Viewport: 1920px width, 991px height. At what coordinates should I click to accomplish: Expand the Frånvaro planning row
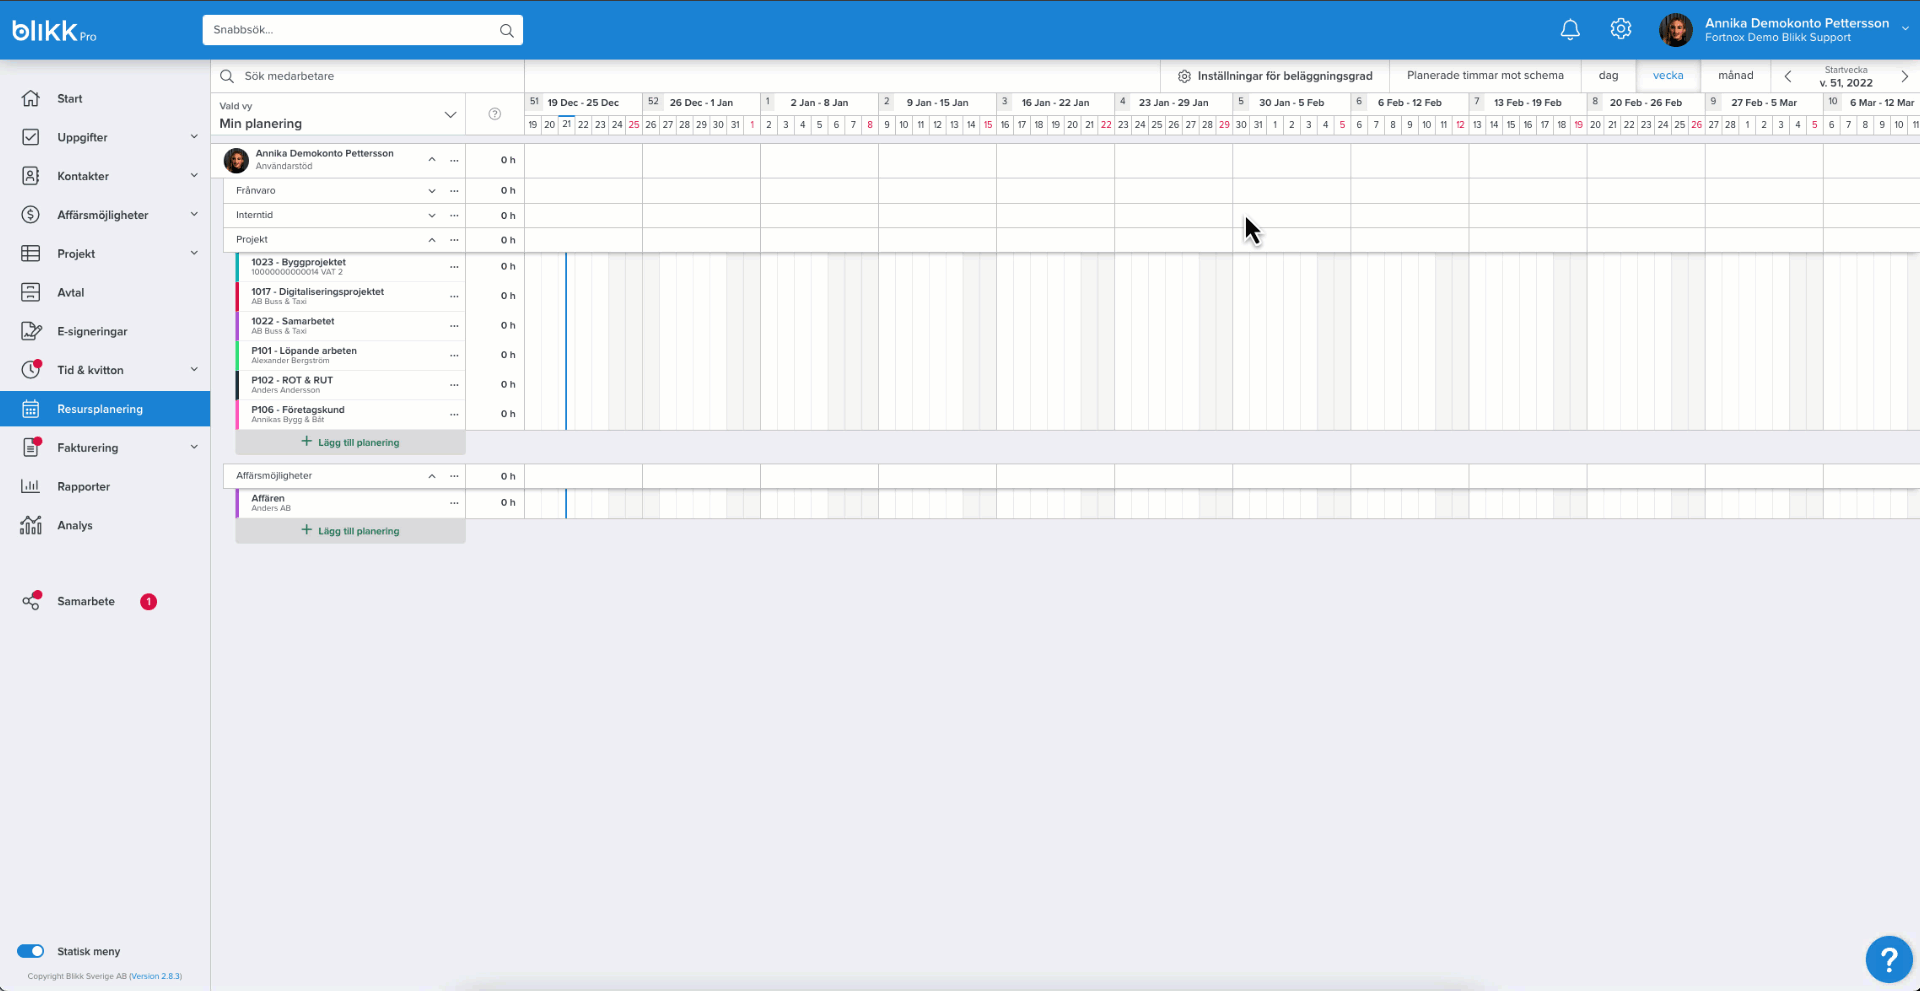(432, 191)
